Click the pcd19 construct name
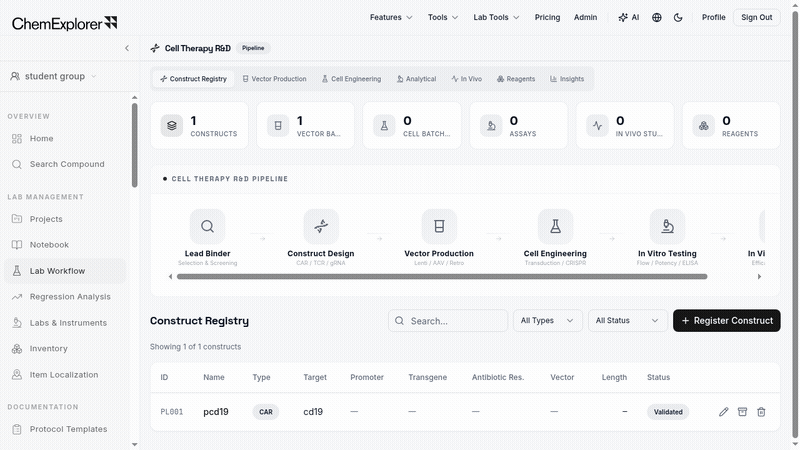 tap(216, 412)
